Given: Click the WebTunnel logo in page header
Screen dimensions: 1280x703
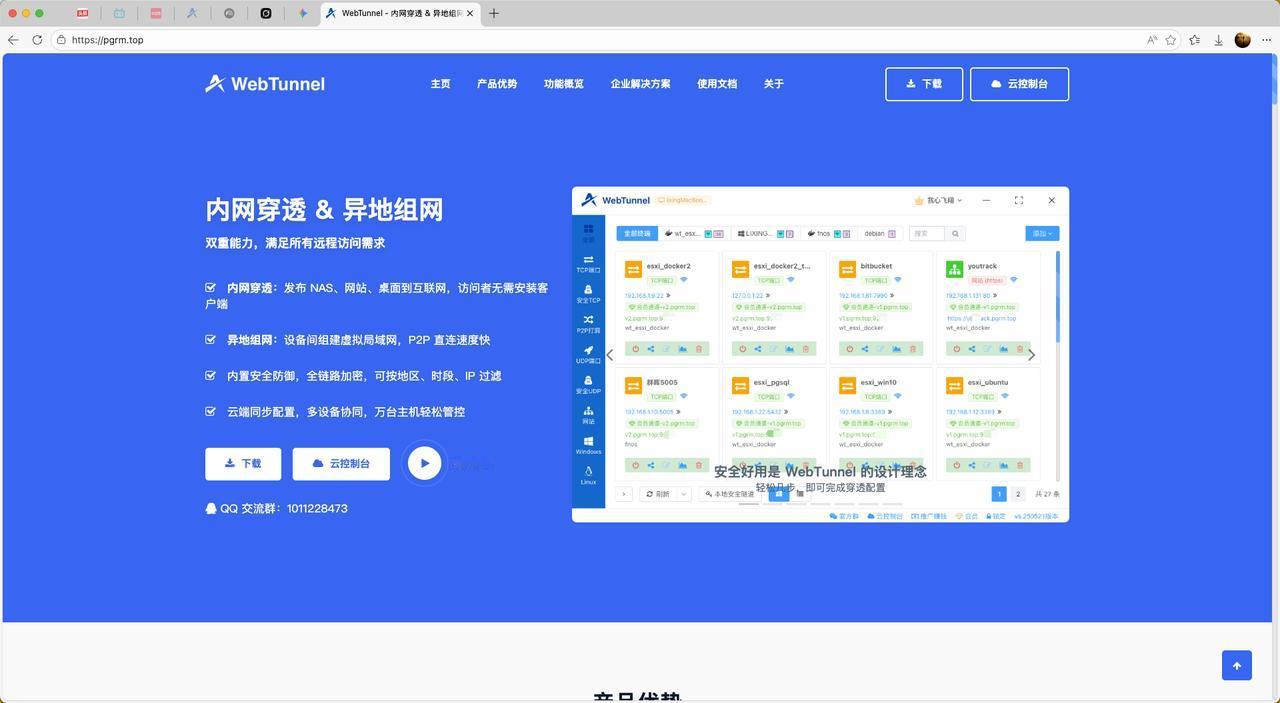Looking at the screenshot, I should point(265,84).
